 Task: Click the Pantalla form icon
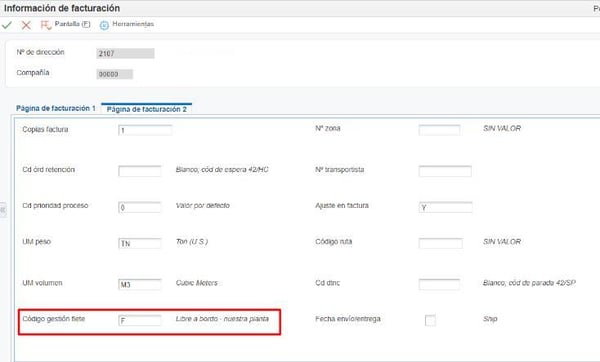click(x=46, y=25)
